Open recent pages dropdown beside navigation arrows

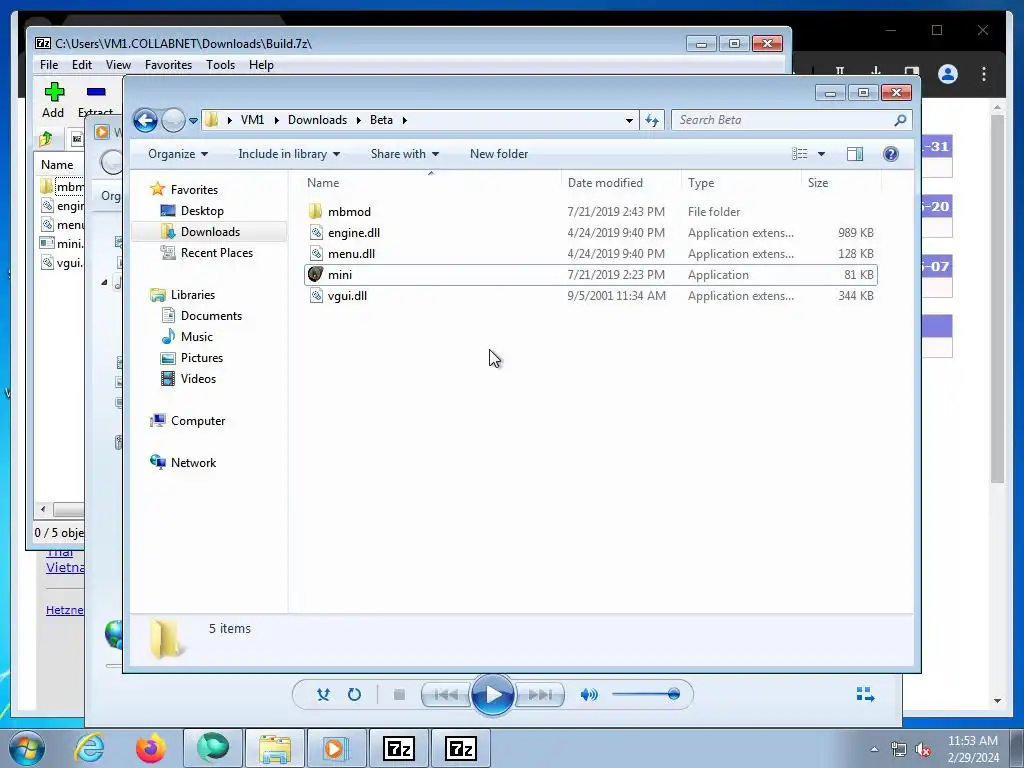pos(193,121)
